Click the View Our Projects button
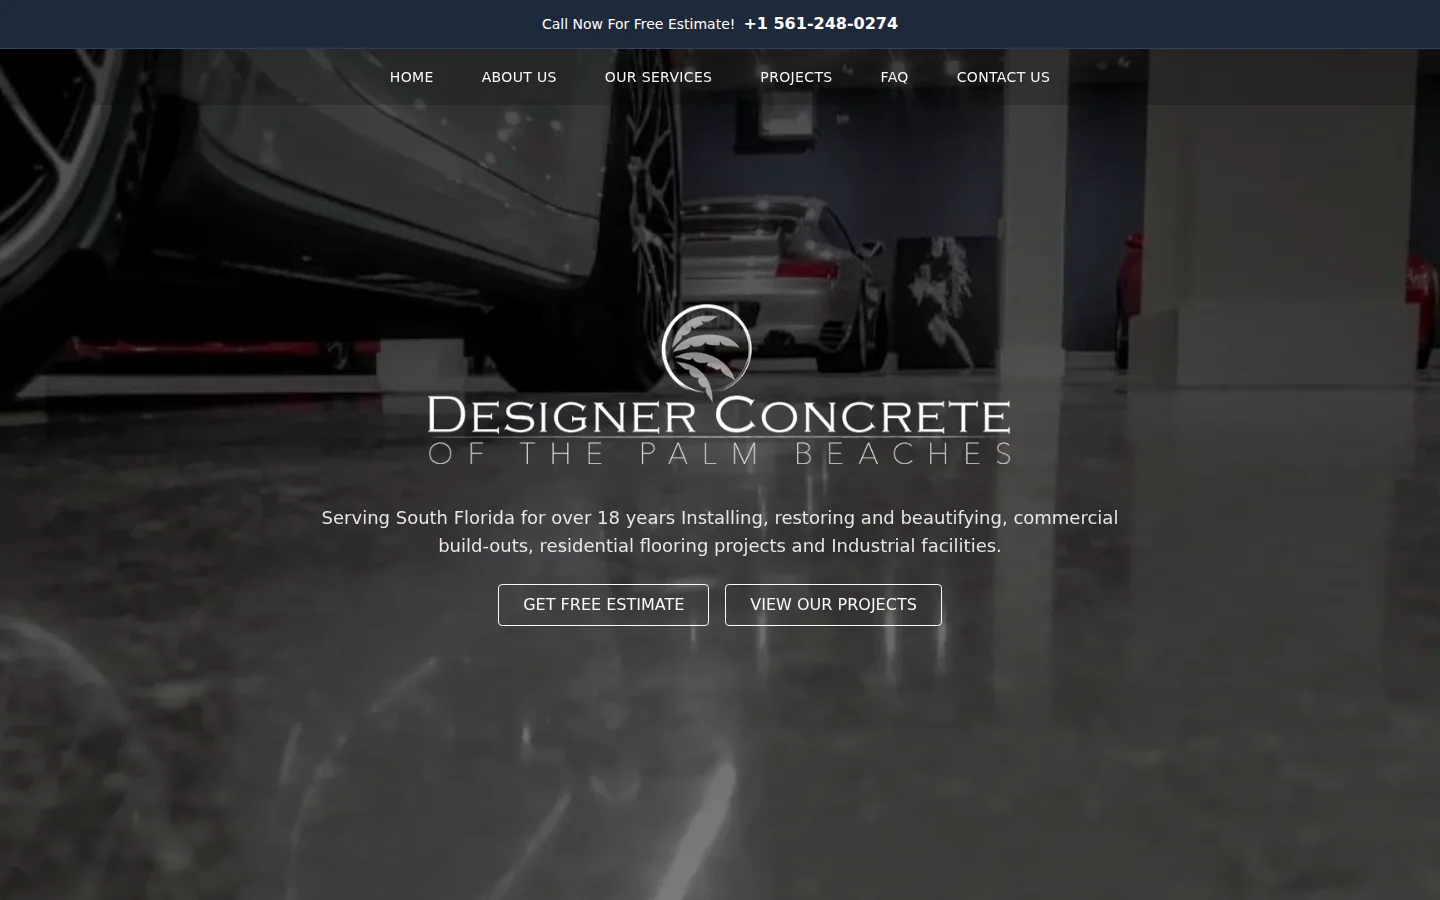This screenshot has height=900, width=1440. coord(833,605)
